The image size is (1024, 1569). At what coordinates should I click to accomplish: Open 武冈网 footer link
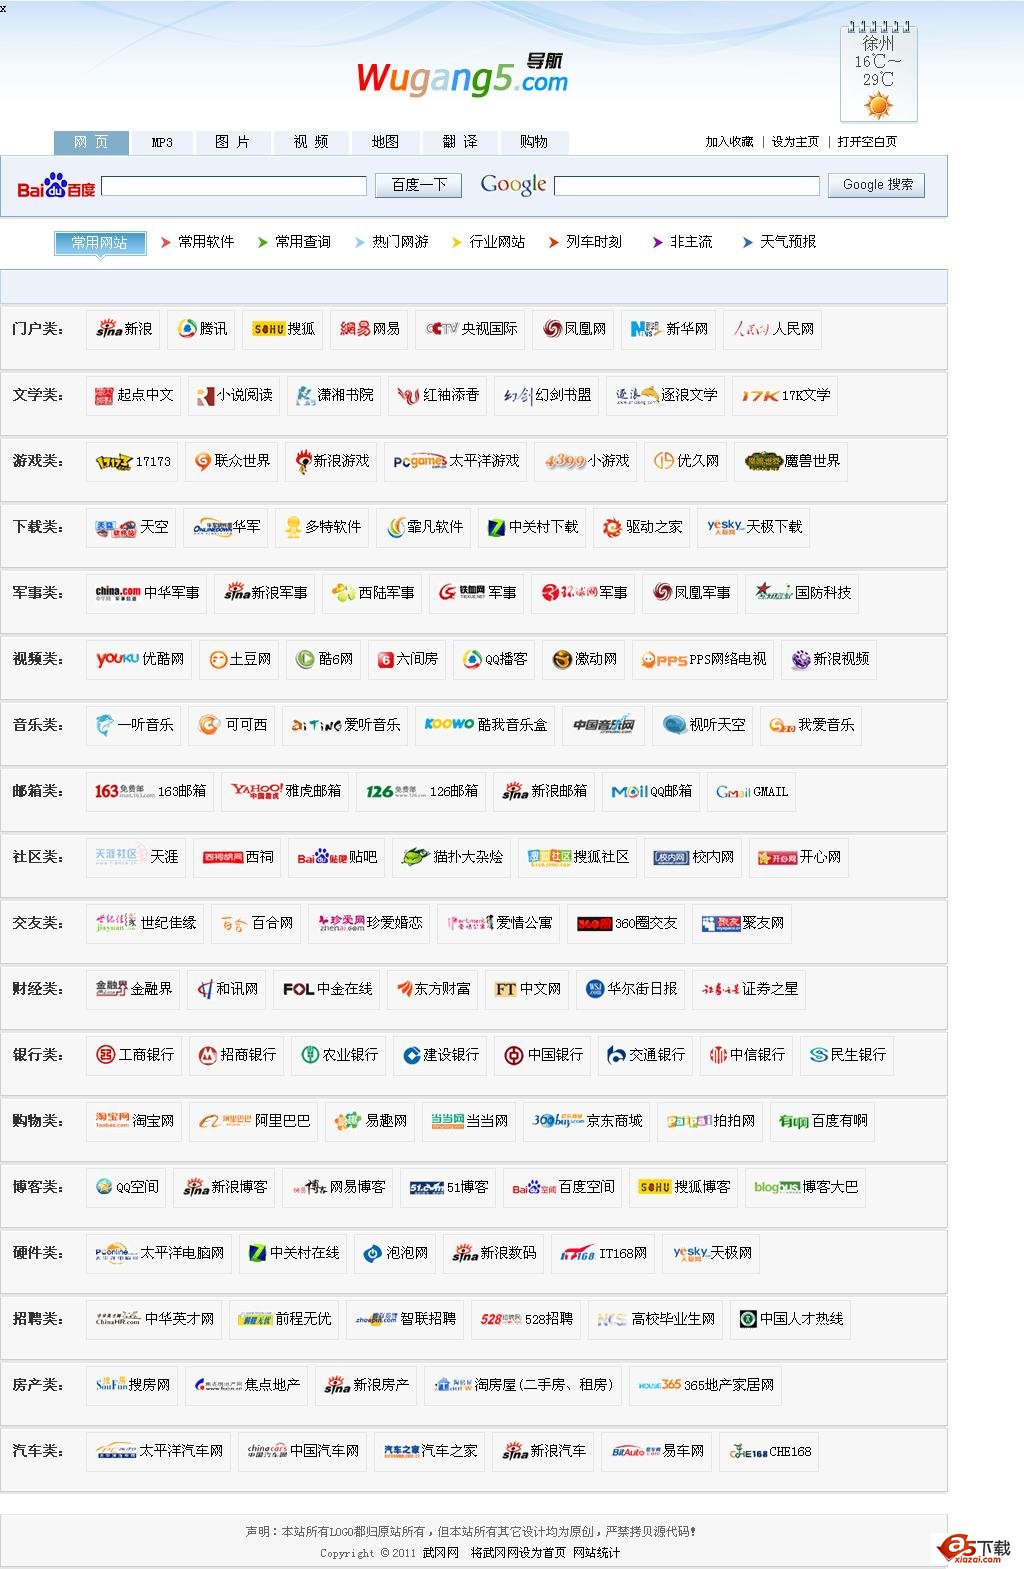tap(441, 1553)
